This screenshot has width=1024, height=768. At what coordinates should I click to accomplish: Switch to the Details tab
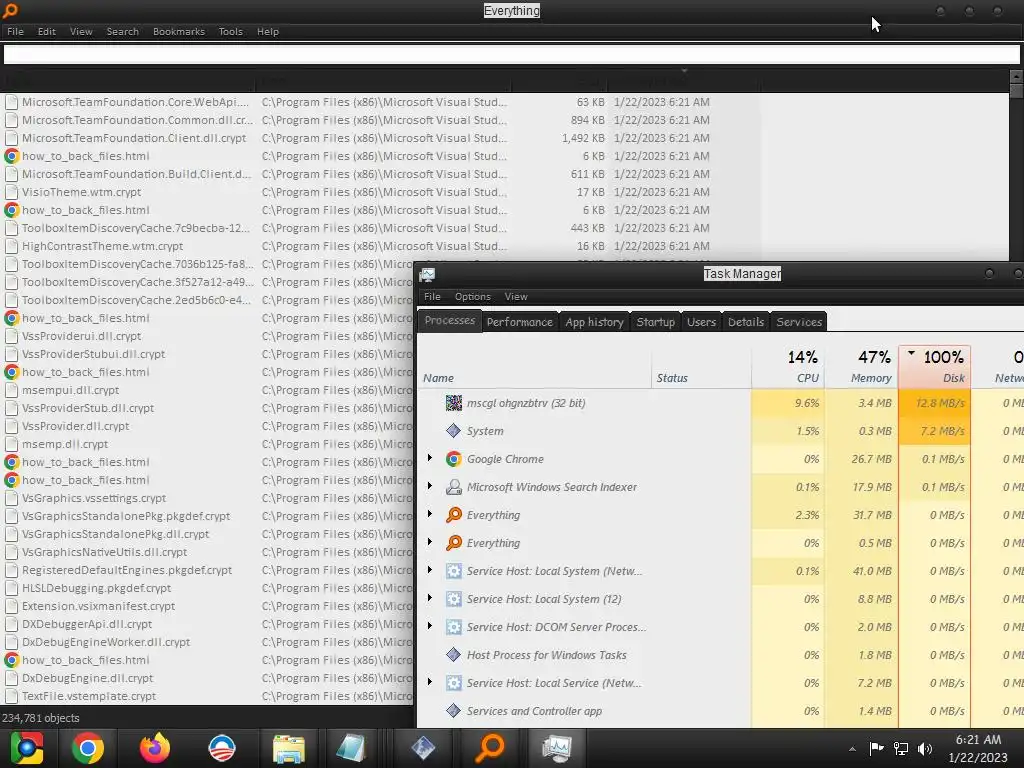[x=746, y=322]
